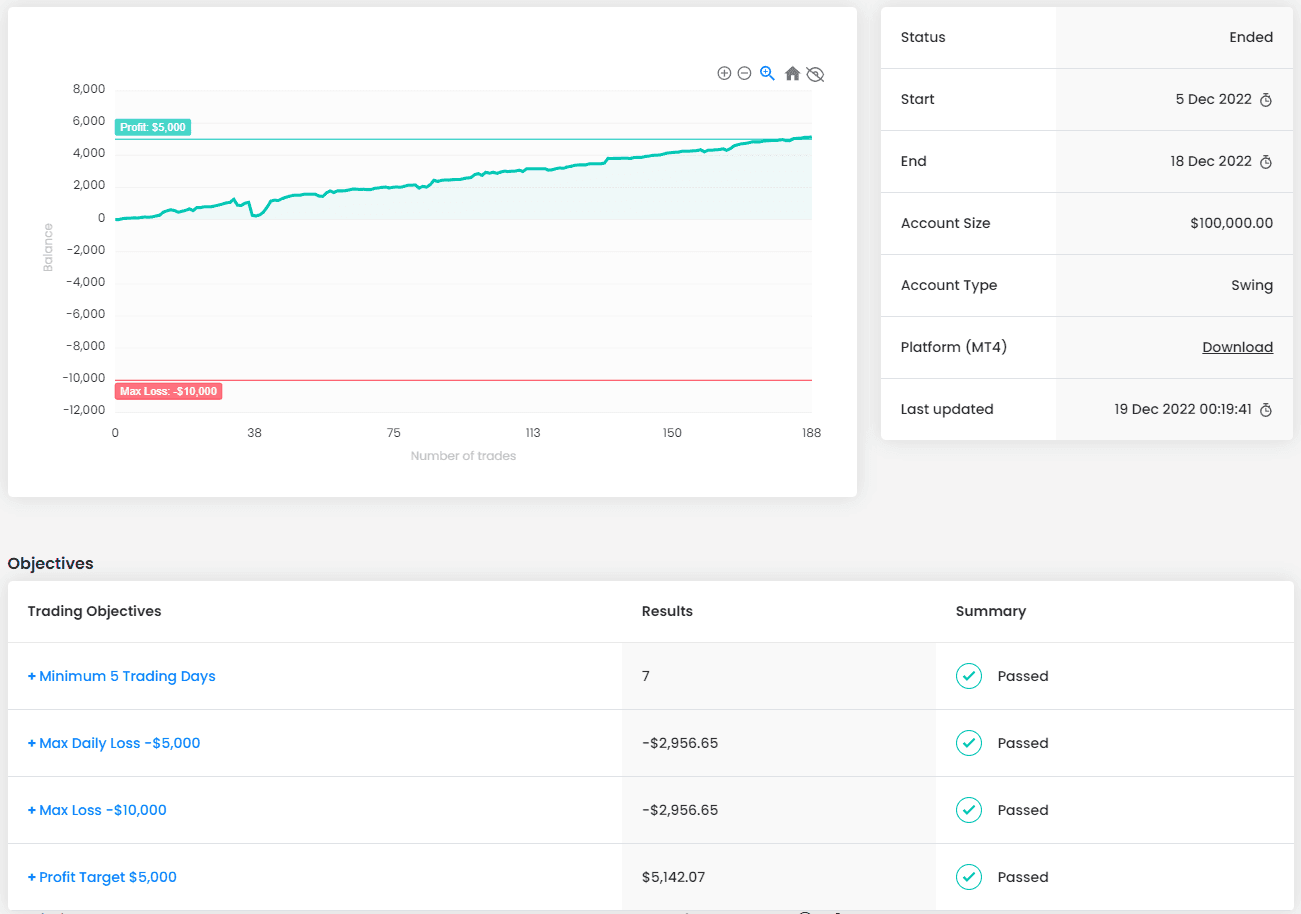Download the MT4 platform
This screenshot has height=914, width=1301.
[x=1238, y=347]
